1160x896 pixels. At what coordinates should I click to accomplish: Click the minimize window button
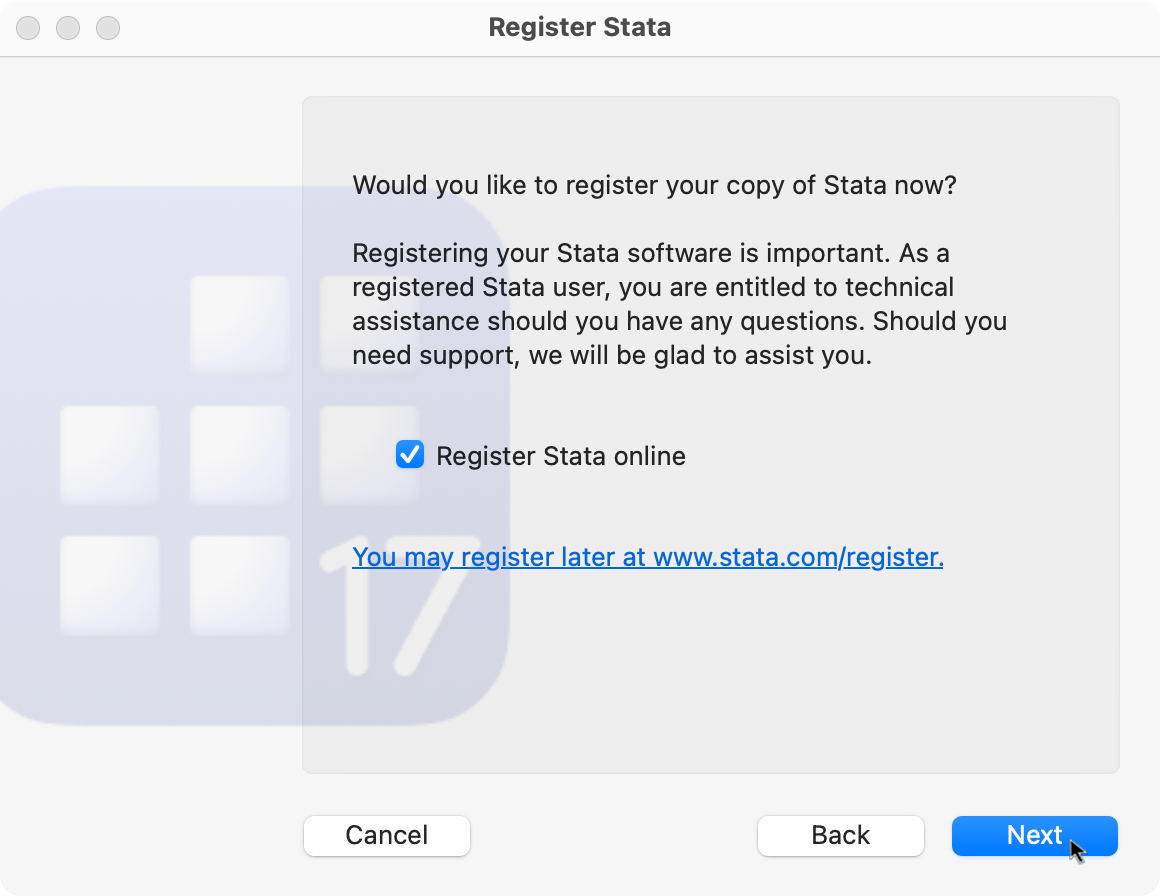pyautogui.click(x=68, y=28)
